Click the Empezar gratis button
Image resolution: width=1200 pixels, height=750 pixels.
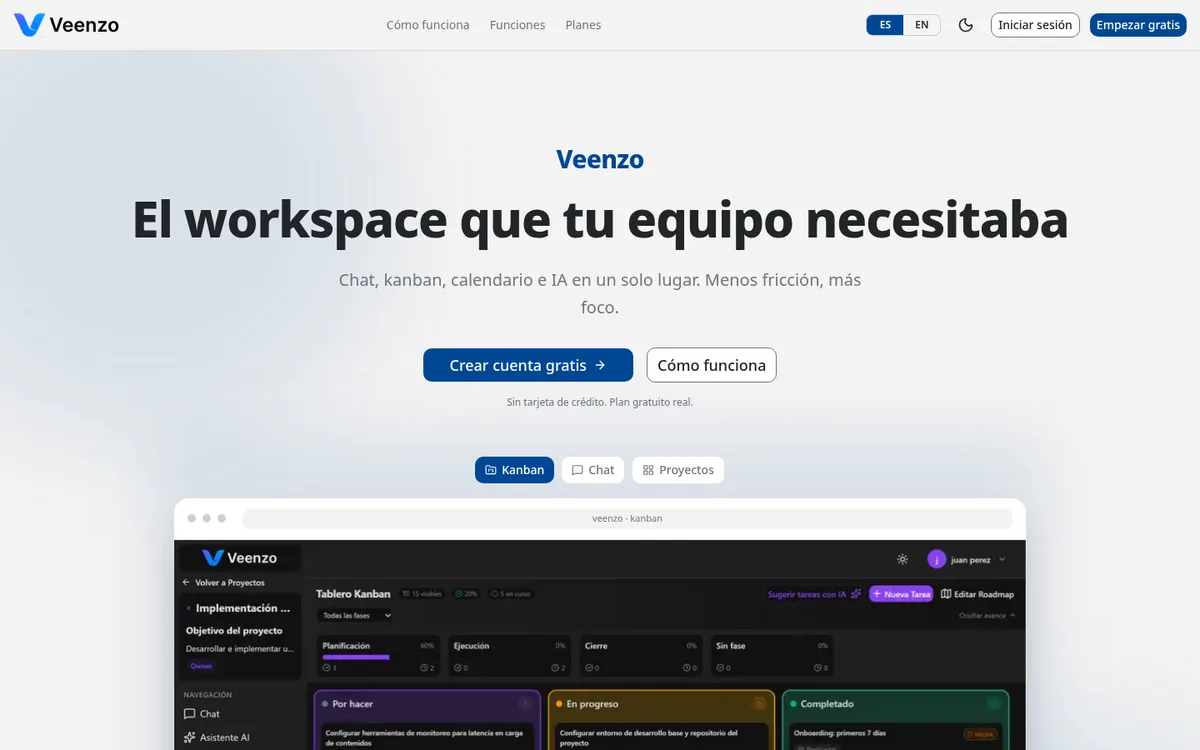[1138, 25]
